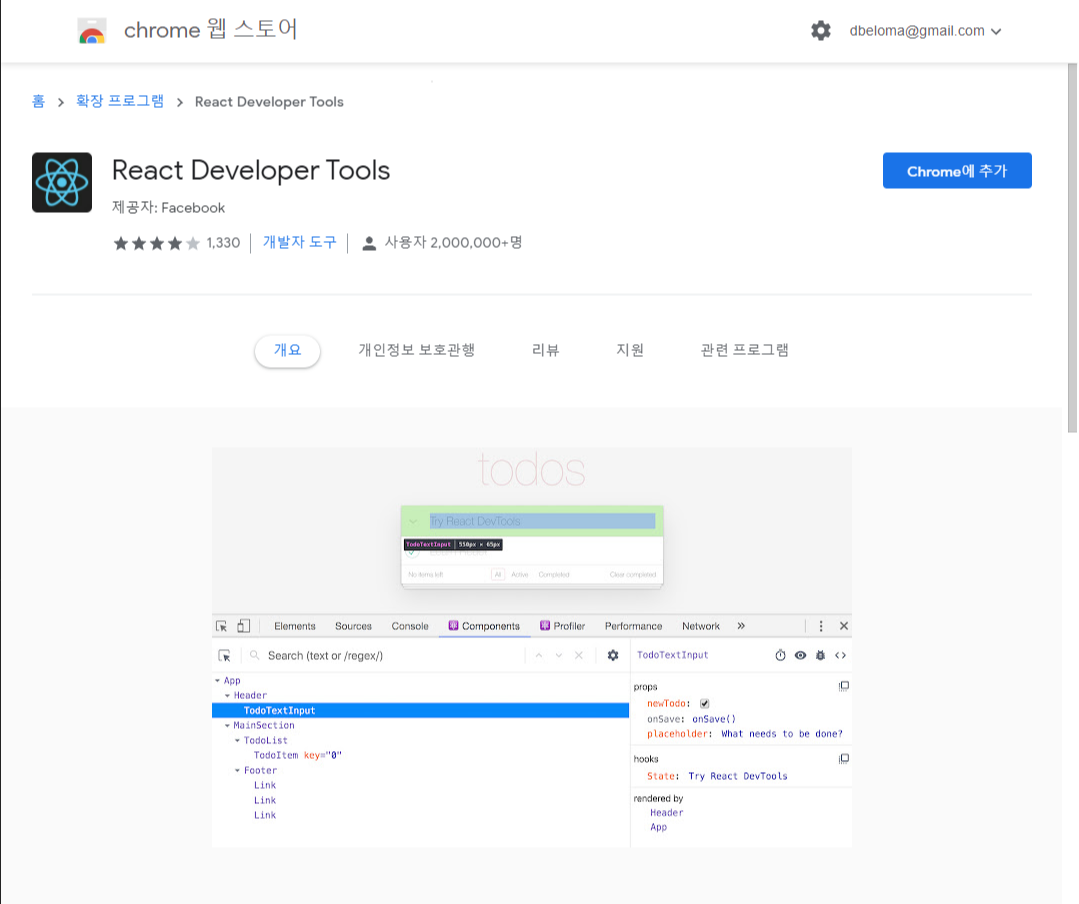Clear the component search with X icon
Viewport: 1079px width, 904px height.
(x=579, y=656)
